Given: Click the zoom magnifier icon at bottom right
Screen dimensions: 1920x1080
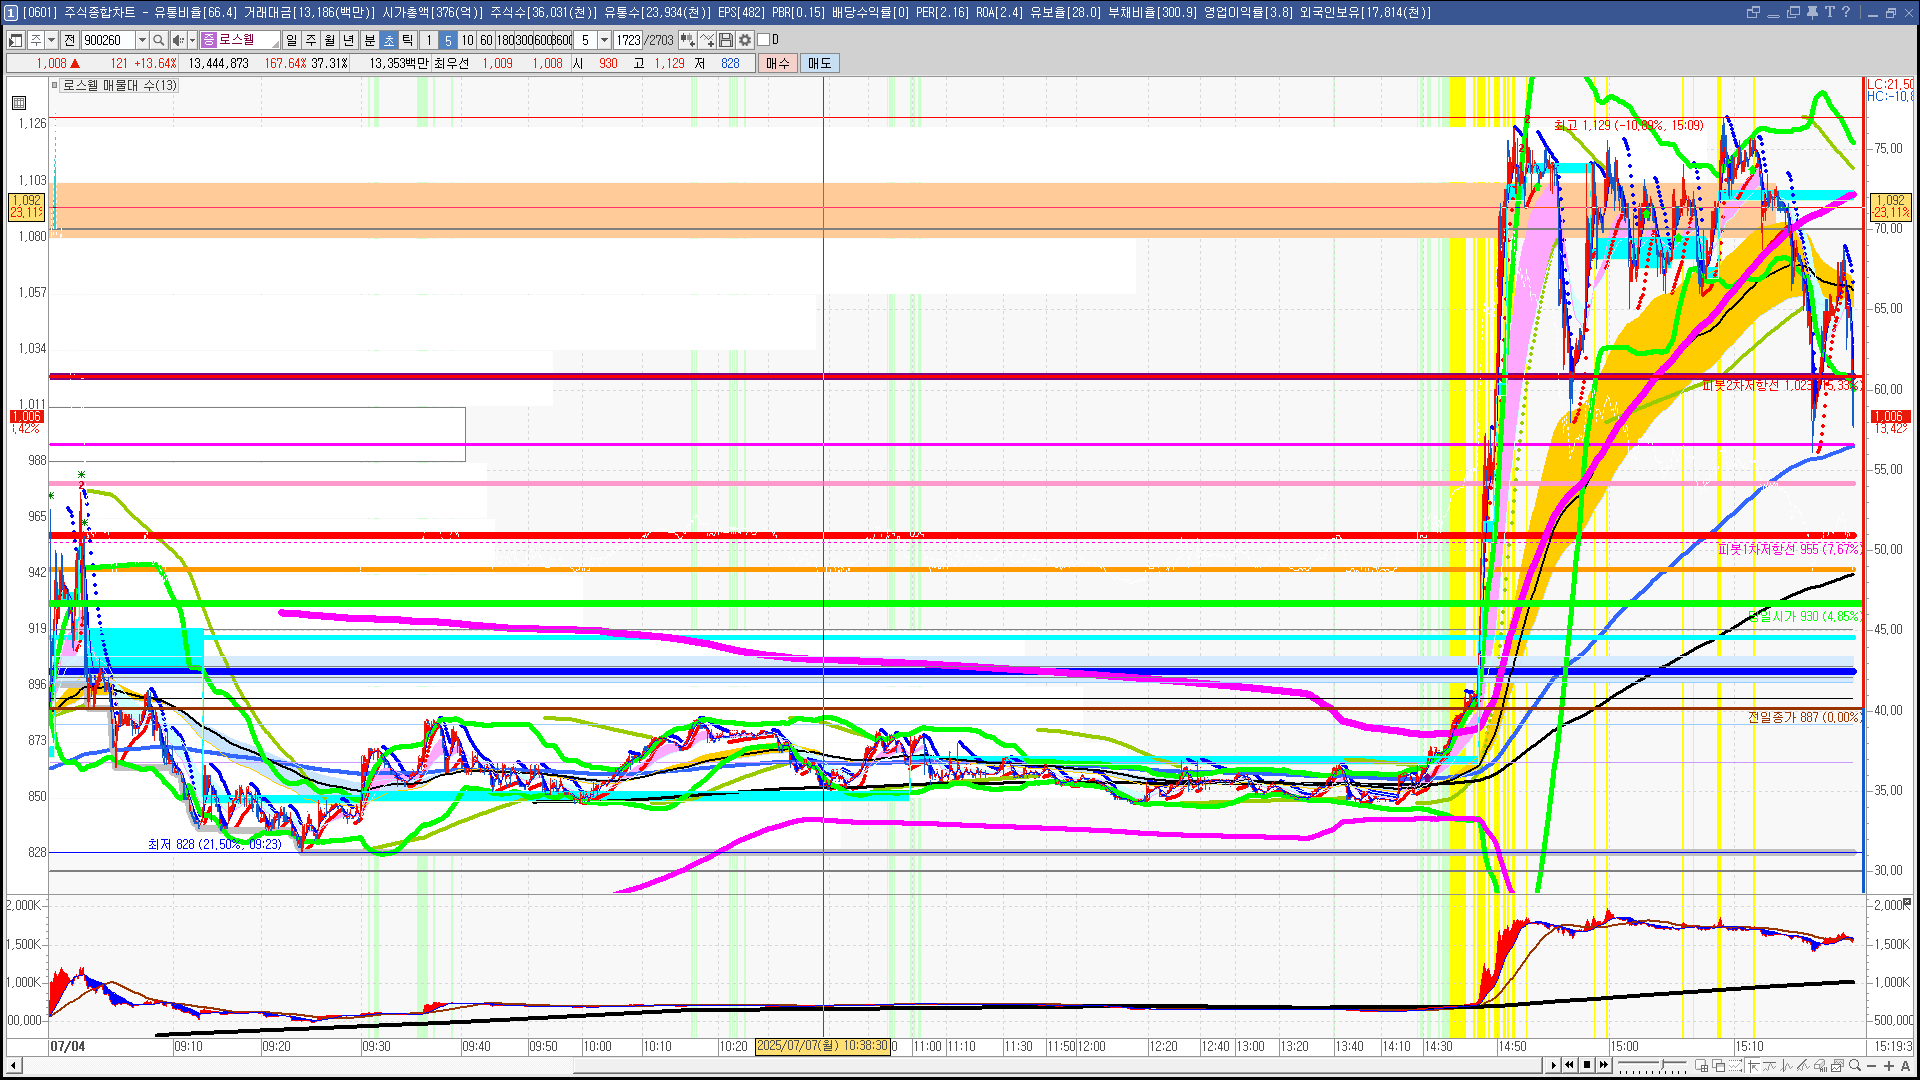Looking at the screenshot, I should 1855,1066.
